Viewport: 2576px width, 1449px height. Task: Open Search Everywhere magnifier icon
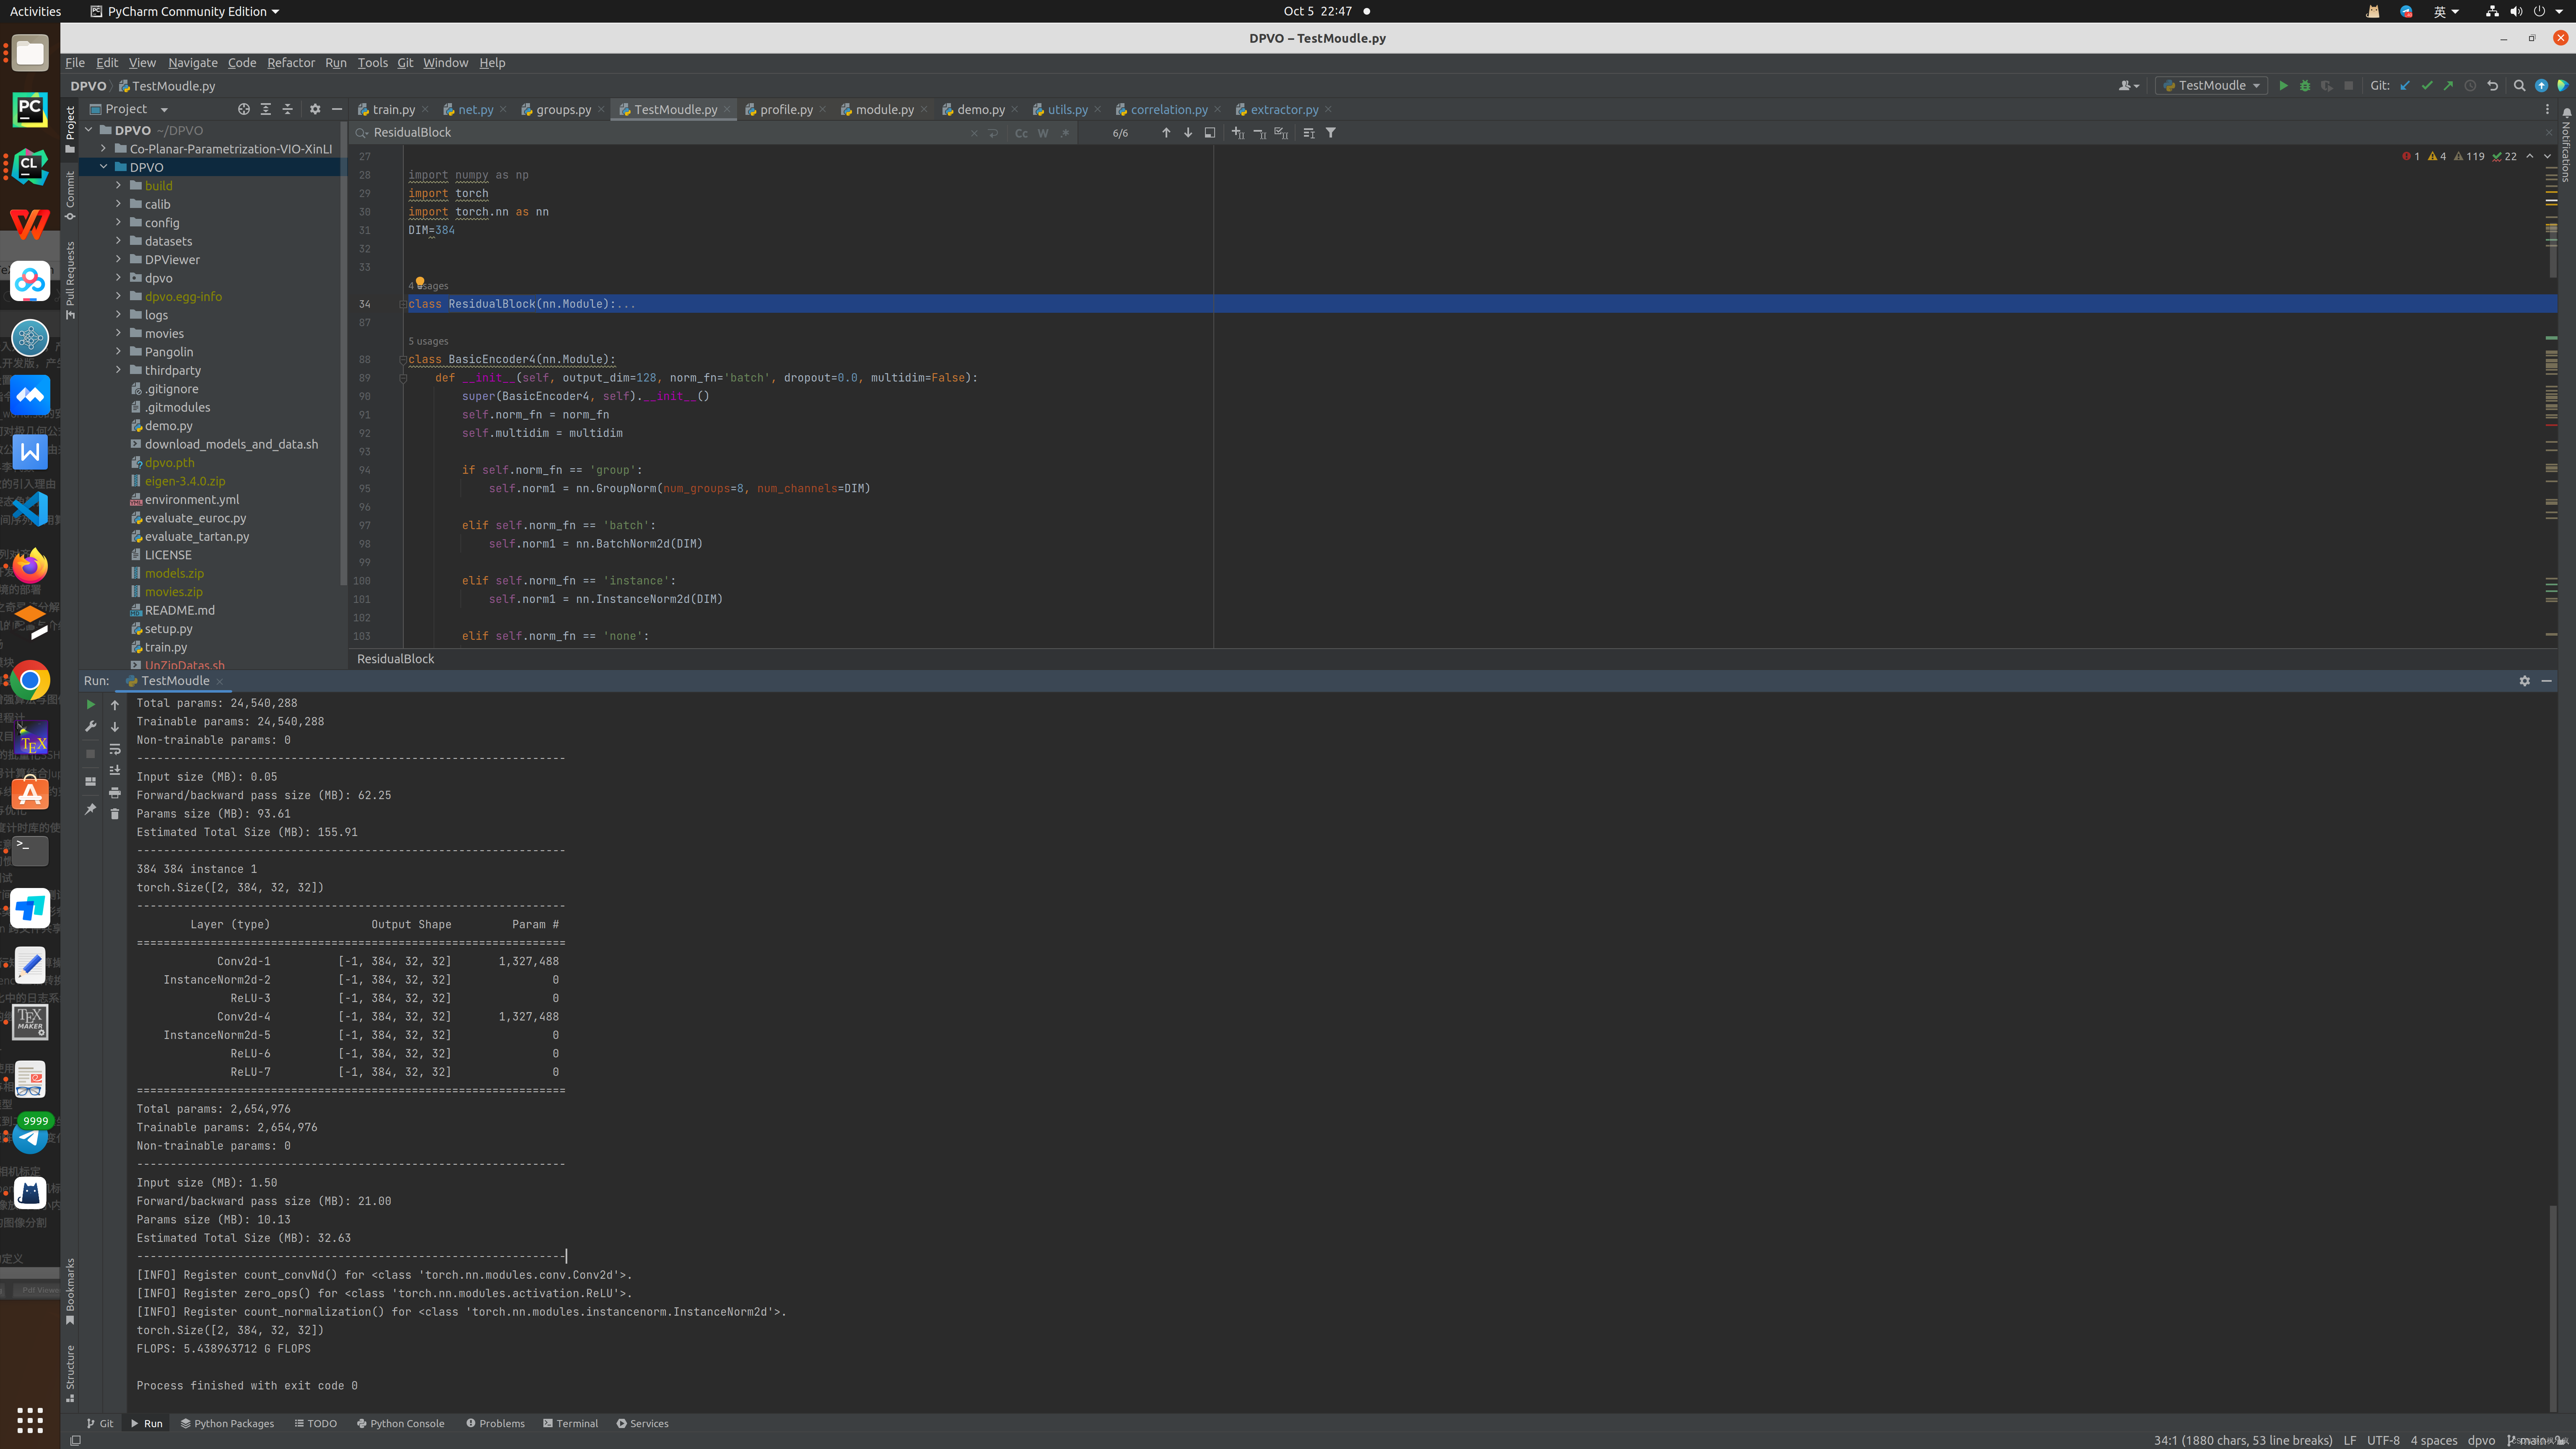2519,86
